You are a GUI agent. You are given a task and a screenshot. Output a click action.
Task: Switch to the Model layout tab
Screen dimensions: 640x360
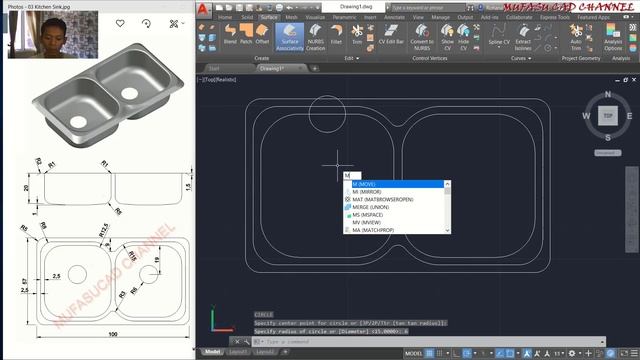click(x=212, y=352)
